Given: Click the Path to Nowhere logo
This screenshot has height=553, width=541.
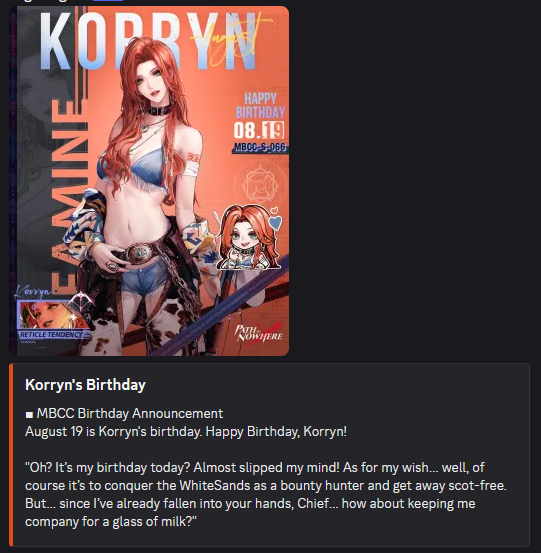Looking at the screenshot, I should (259, 333).
